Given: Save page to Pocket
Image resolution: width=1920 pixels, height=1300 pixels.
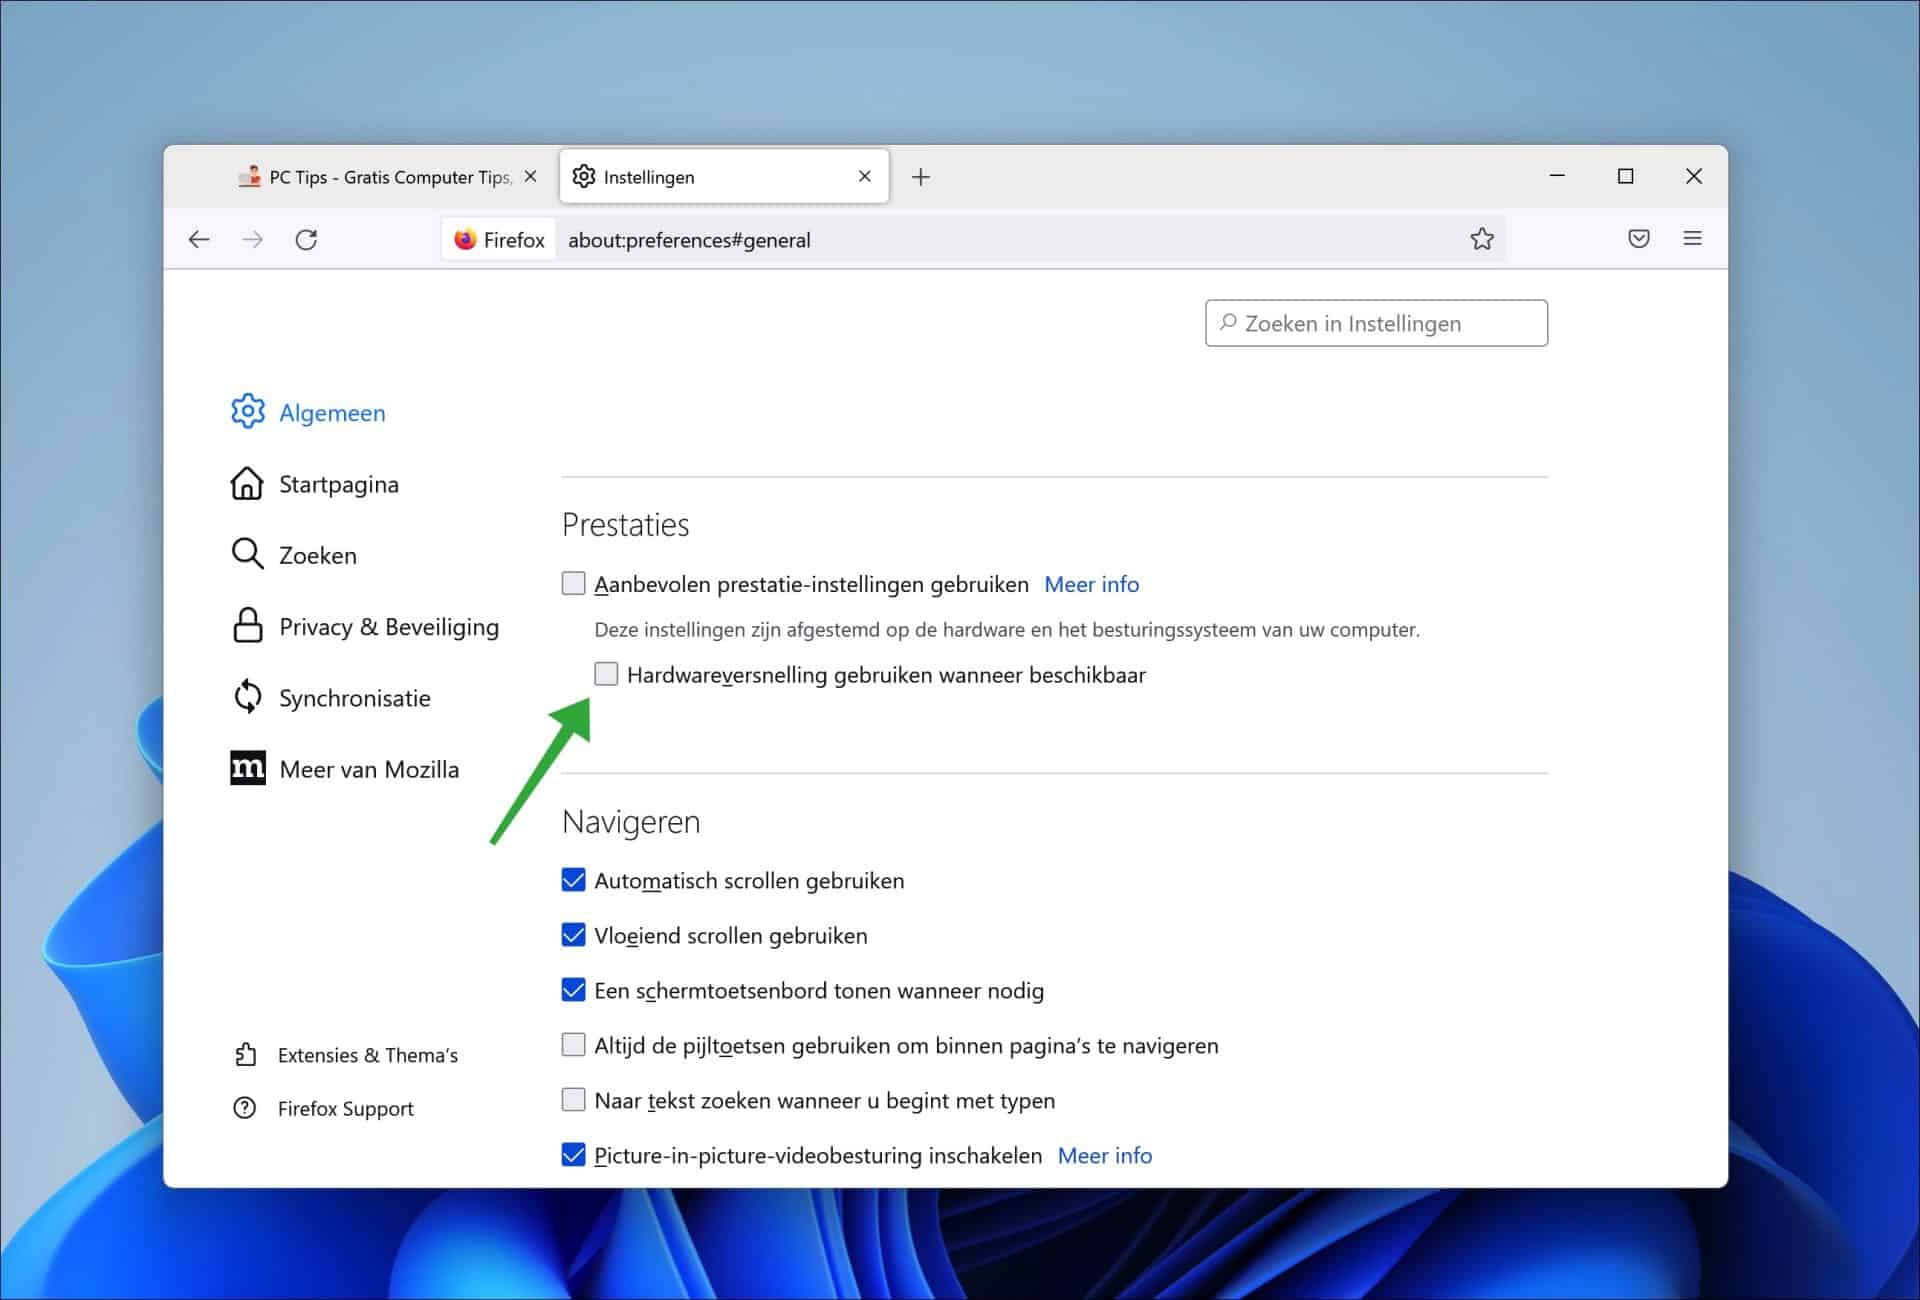Looking at the screenshot, I should [x=1638, y=239].
